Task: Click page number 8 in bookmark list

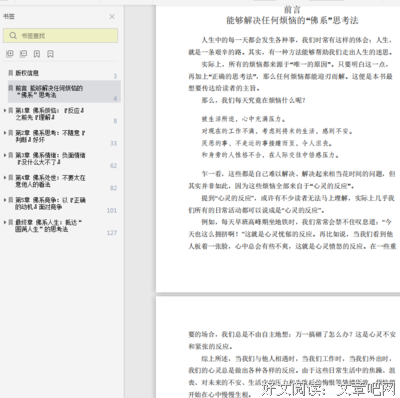Action: pyautogui.click(x=115, y=121)
